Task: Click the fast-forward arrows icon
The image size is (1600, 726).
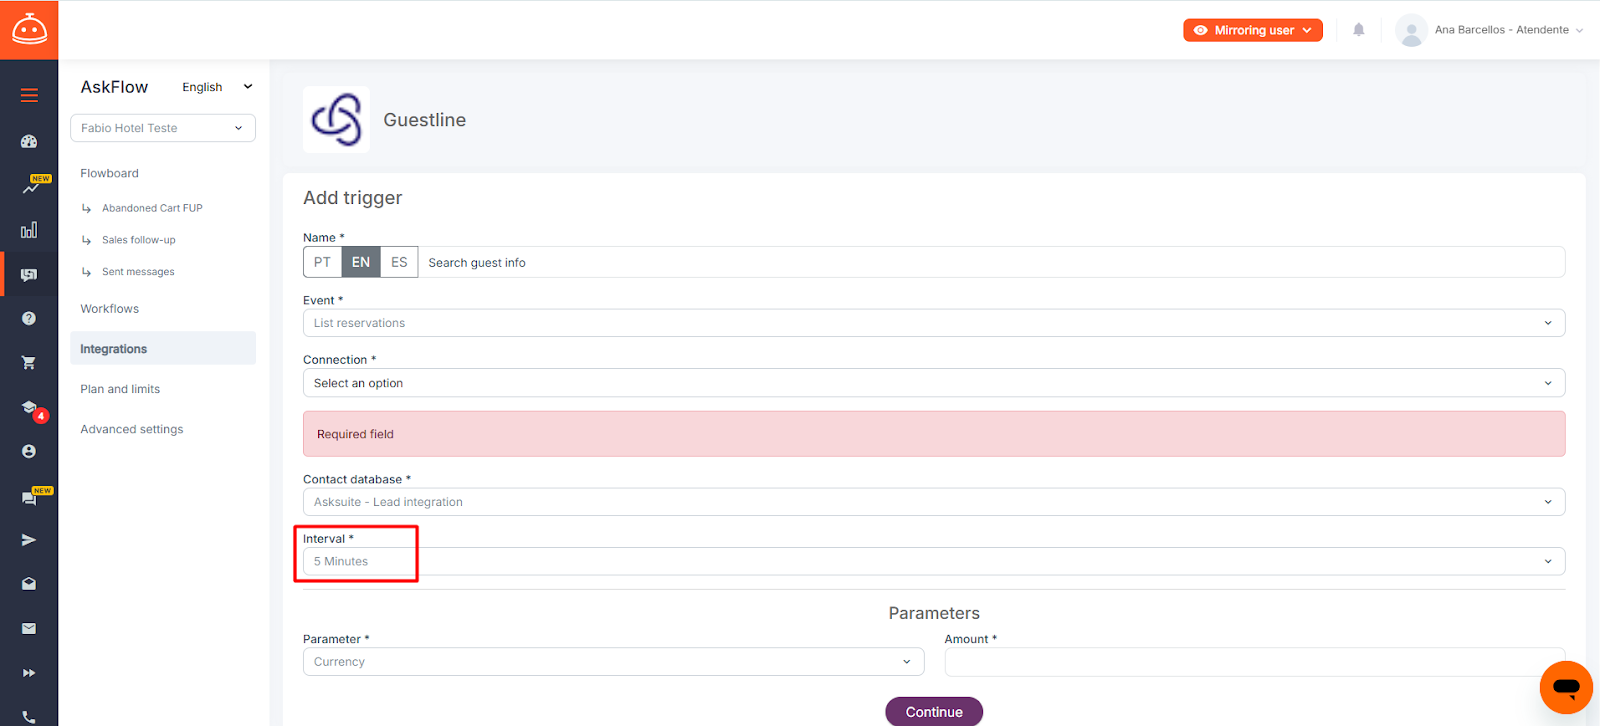Action: coord(29,673)
